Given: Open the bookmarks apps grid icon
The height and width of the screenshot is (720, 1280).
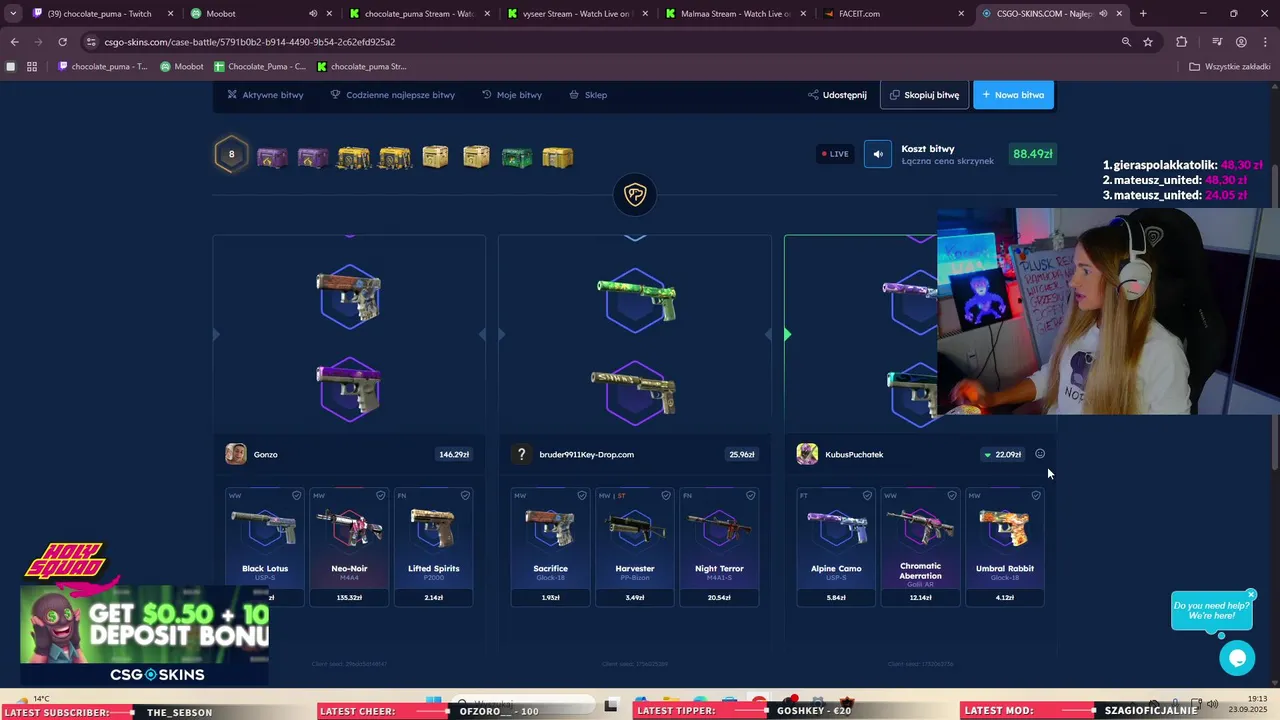Looking at the screenshot, I should click(32, 67).
